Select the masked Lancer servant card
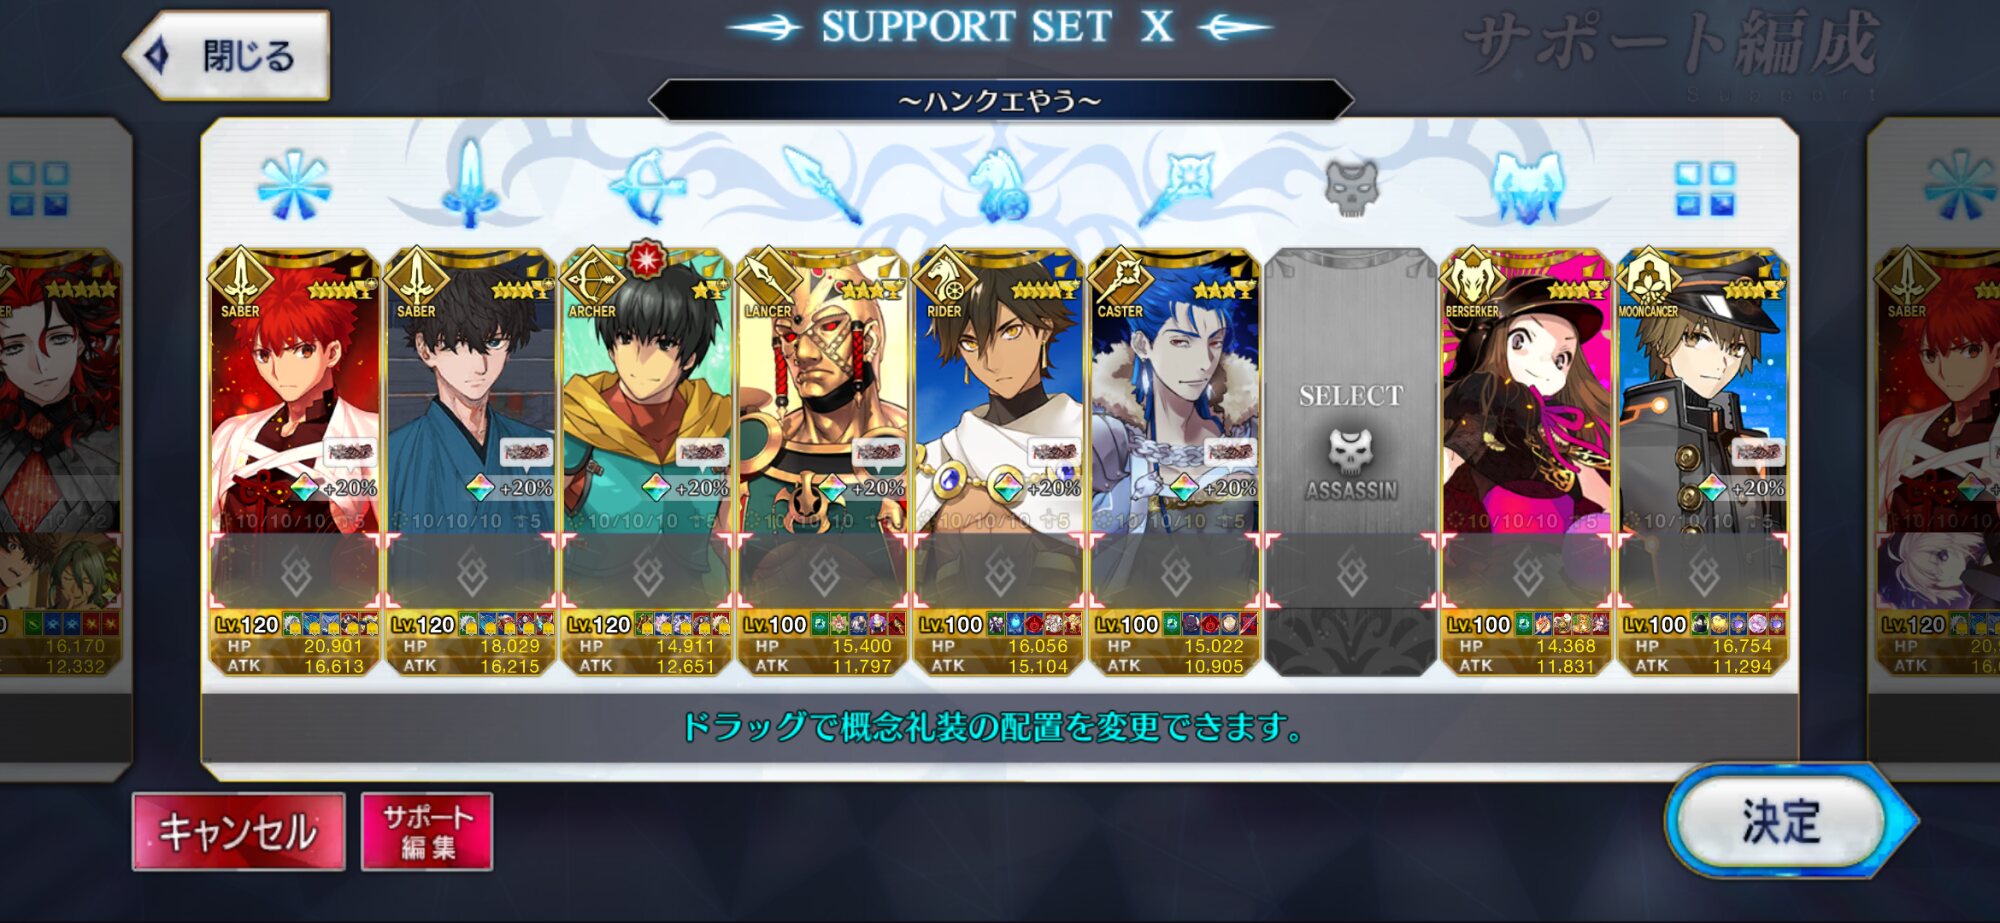The height and width of the screenshot is (923, 2000). click(822, 390)
